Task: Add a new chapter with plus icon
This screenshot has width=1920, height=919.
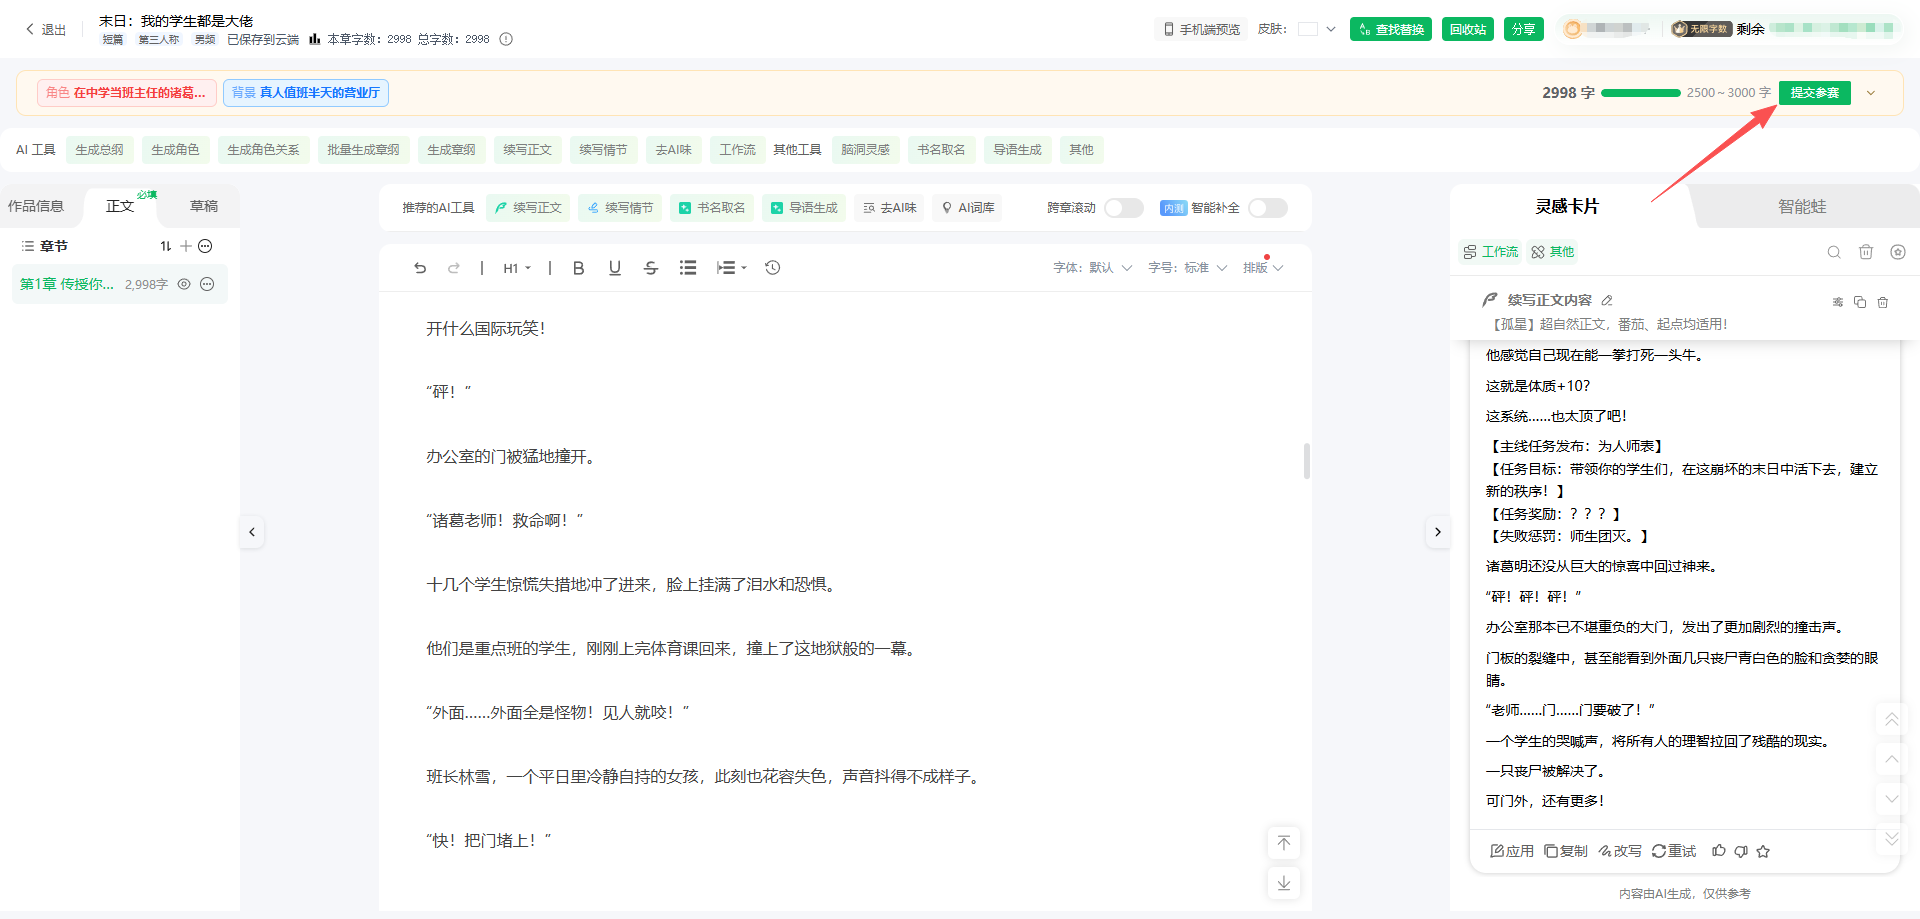Action: (186, 246)
